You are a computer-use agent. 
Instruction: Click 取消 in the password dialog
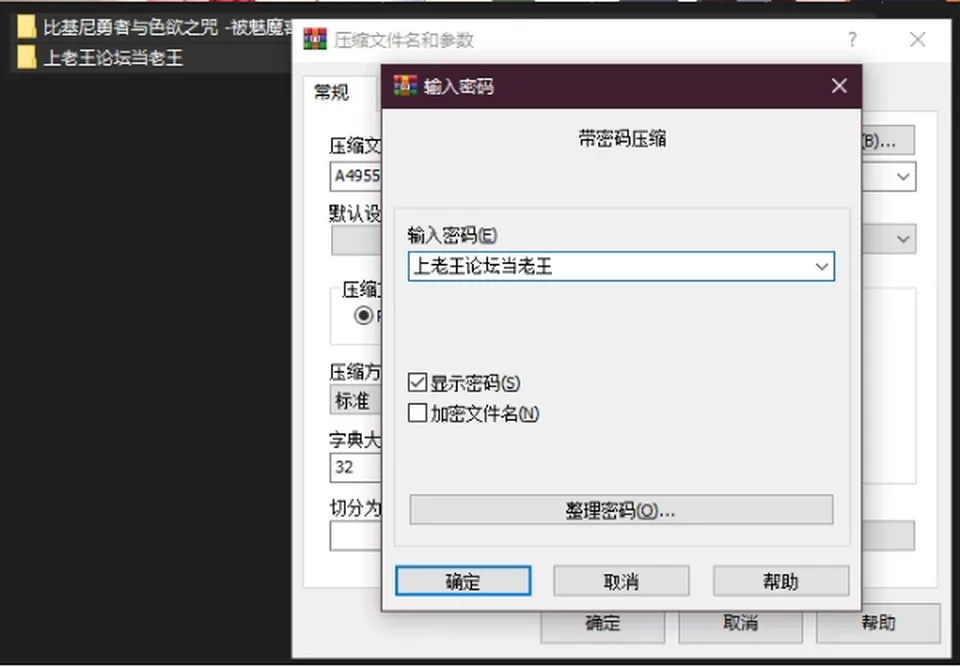click(x=621, y=581)
